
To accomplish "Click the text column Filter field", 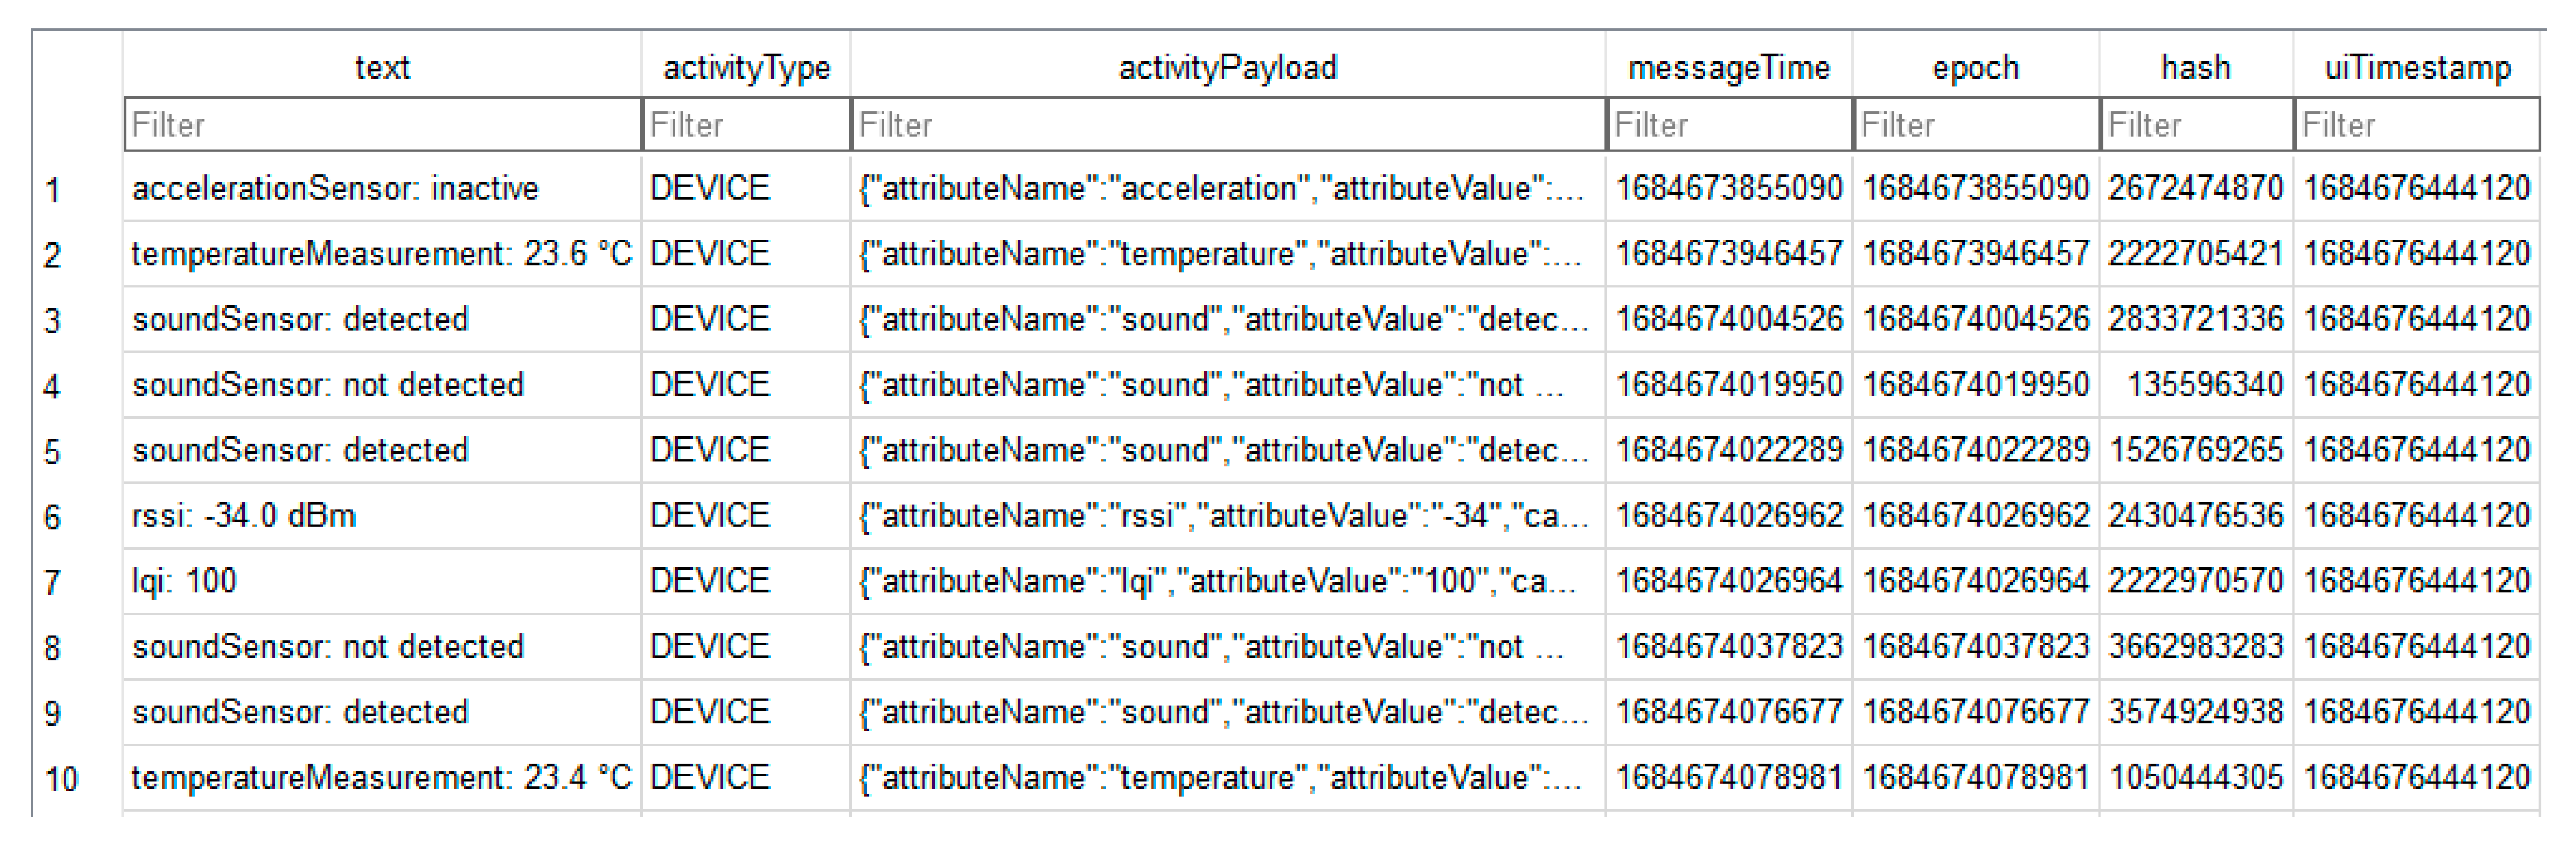I will (382, 125).
